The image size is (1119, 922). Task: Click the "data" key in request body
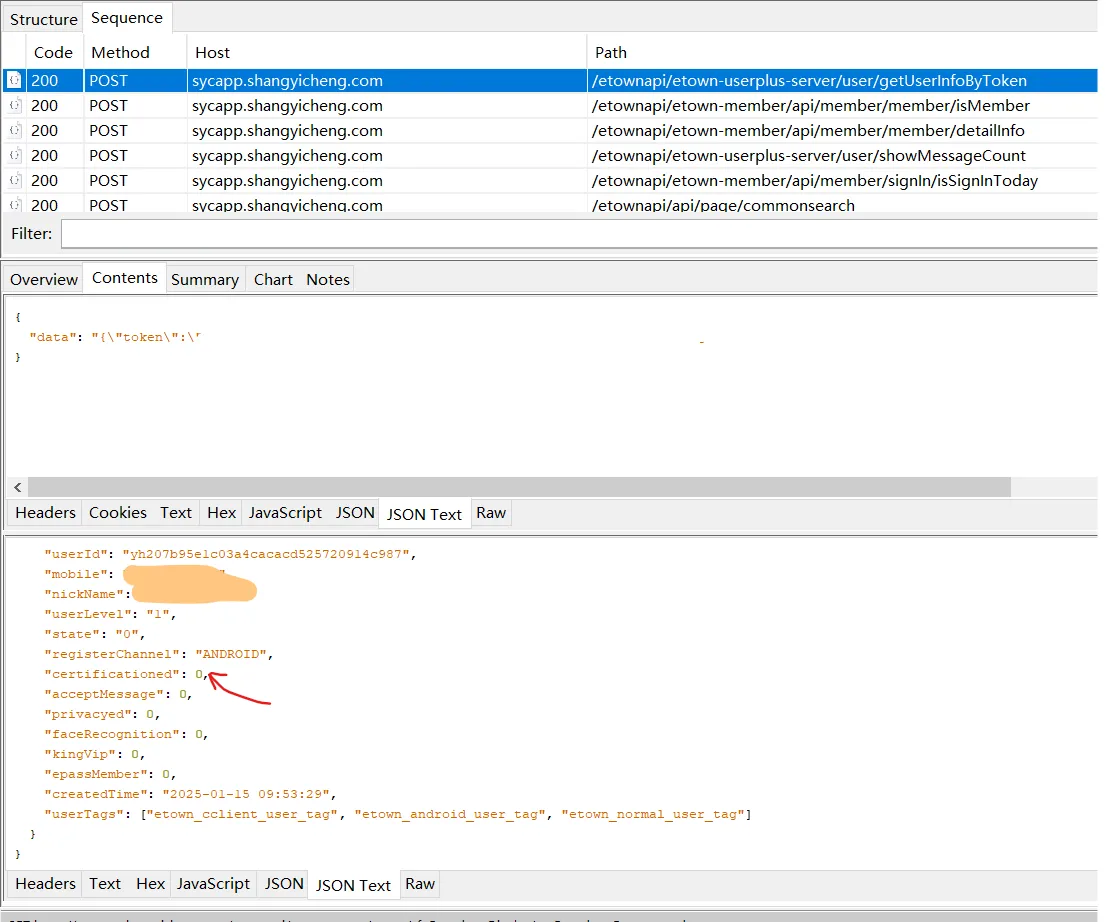tap(52, 337)
